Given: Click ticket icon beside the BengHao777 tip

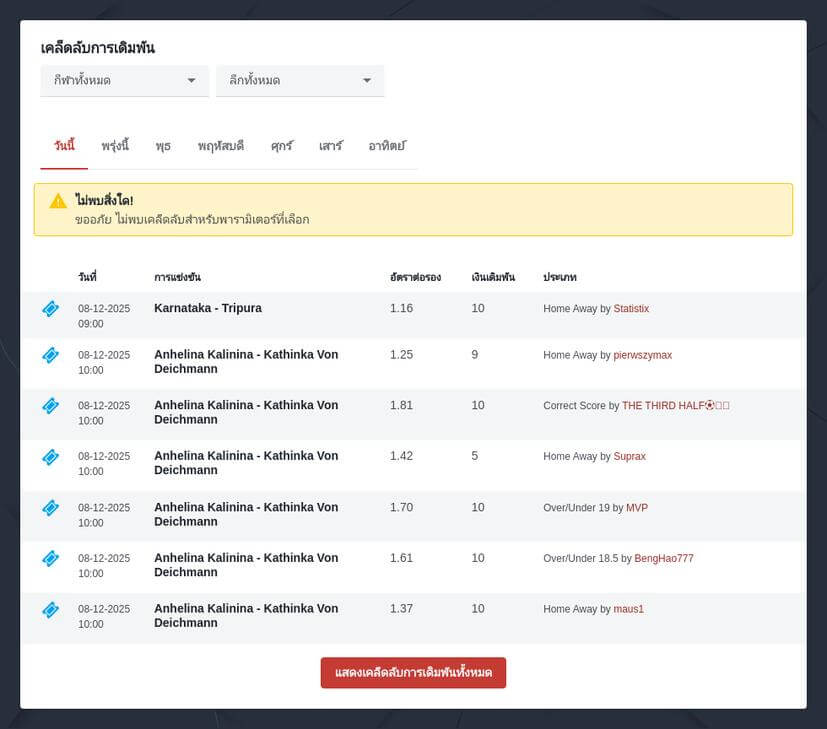Looking at the screenshot, I should pyautogui.click(x=50, y=558).
